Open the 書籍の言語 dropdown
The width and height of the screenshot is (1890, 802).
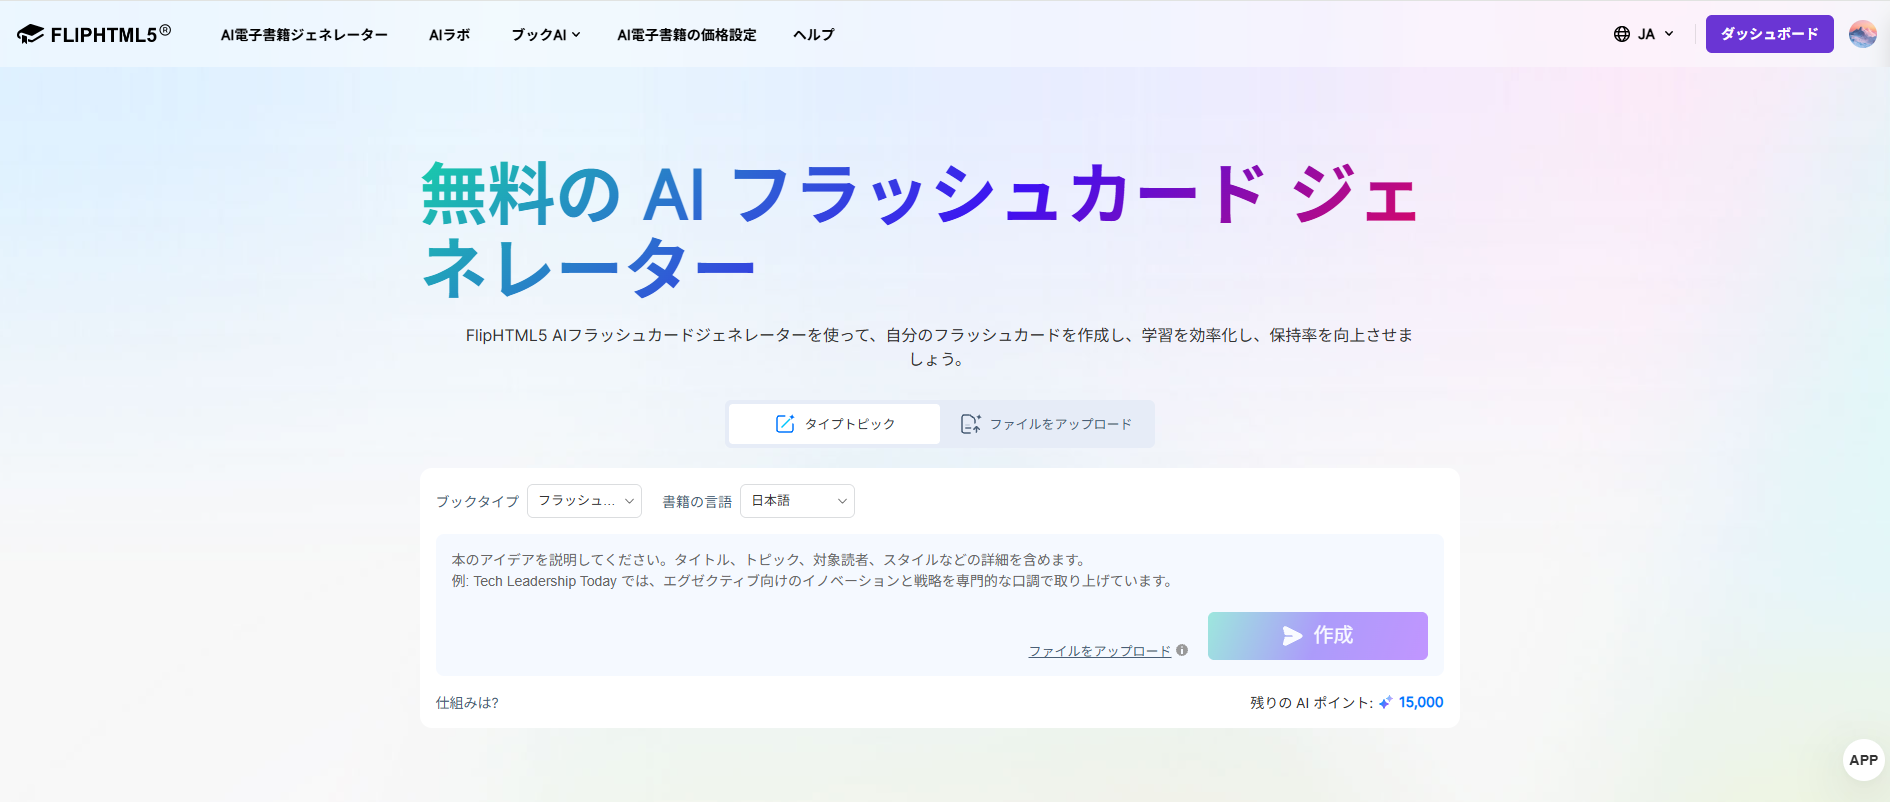797,501
